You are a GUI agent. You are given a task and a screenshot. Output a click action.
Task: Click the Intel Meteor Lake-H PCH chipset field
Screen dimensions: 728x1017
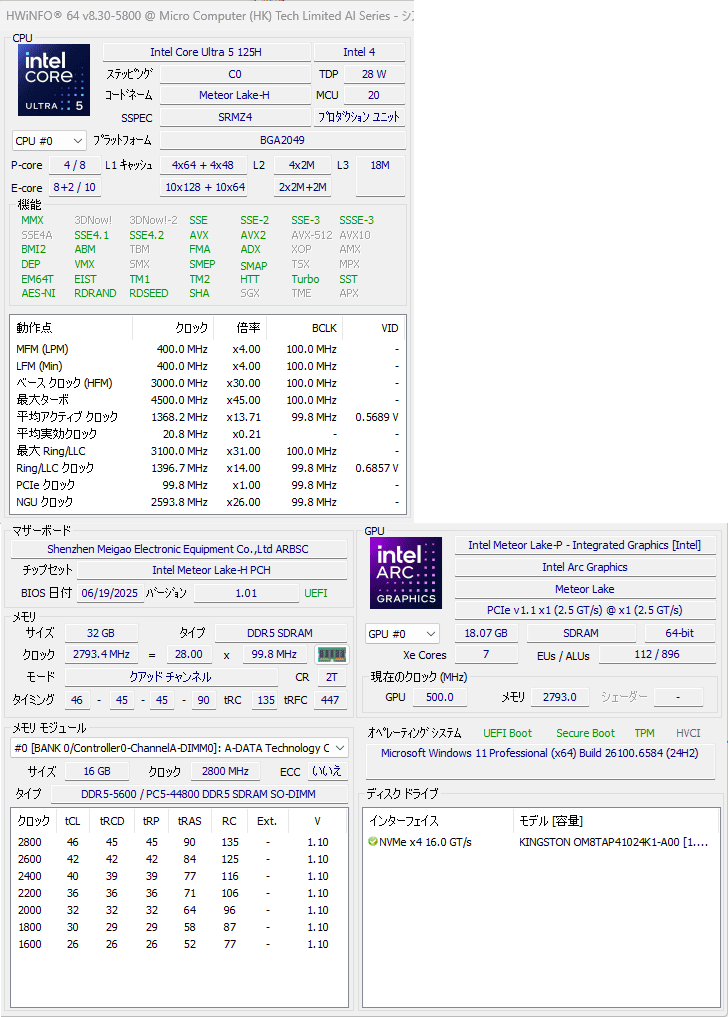[209, 570]
